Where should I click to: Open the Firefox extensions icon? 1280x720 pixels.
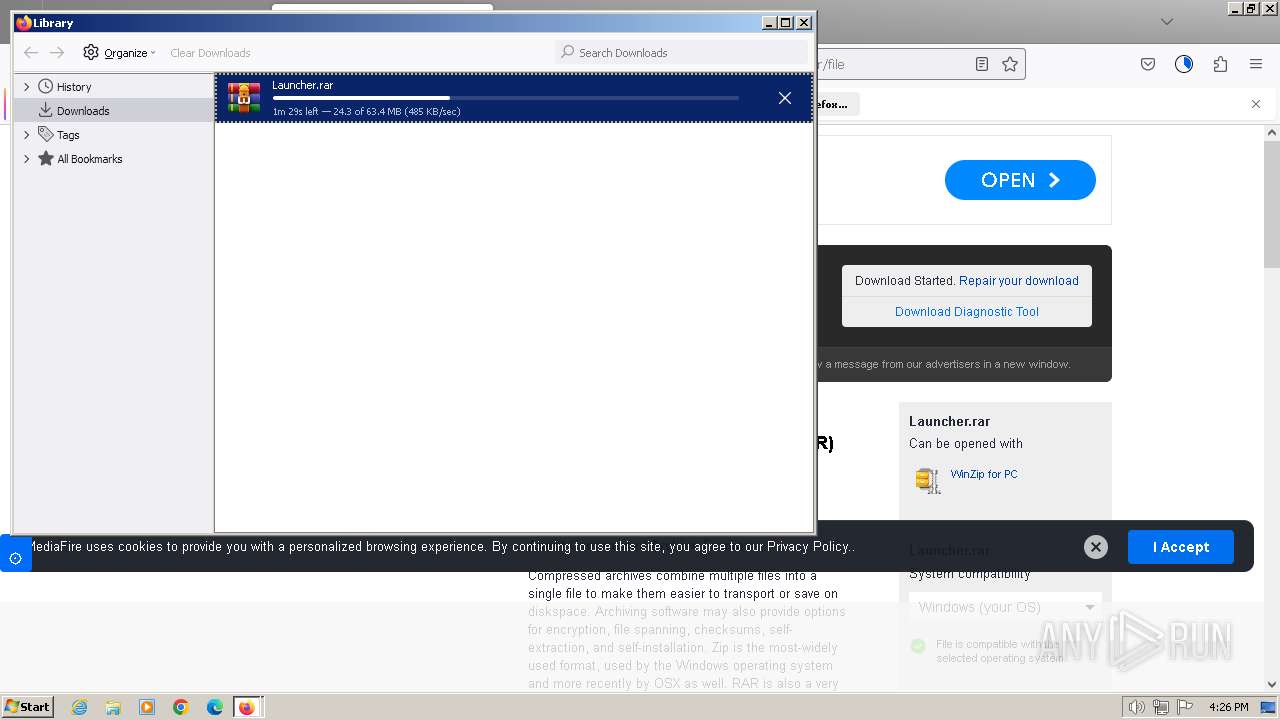click(1220, 64)
